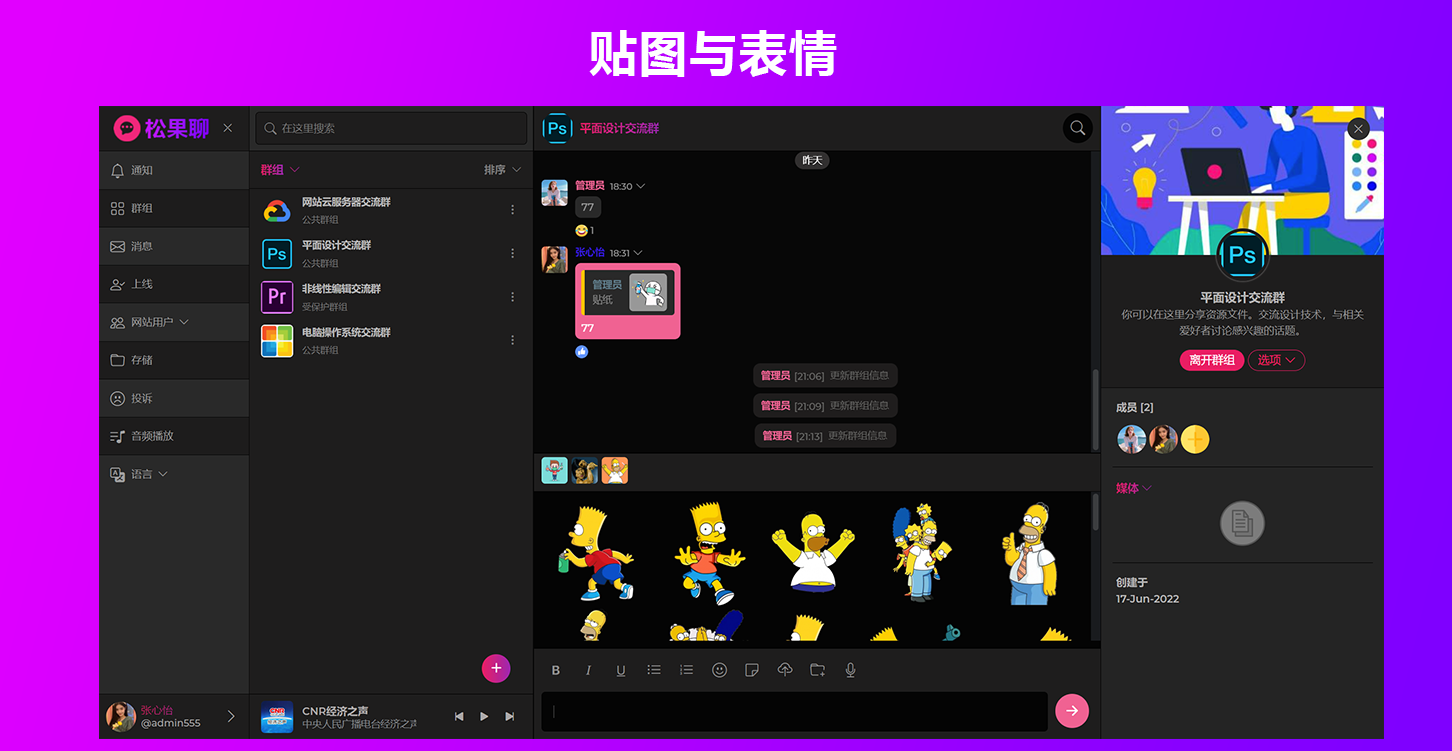Attach from storage folder-plus icon
The height and width of the screenshot is (751, 1452).
(817, 670)
